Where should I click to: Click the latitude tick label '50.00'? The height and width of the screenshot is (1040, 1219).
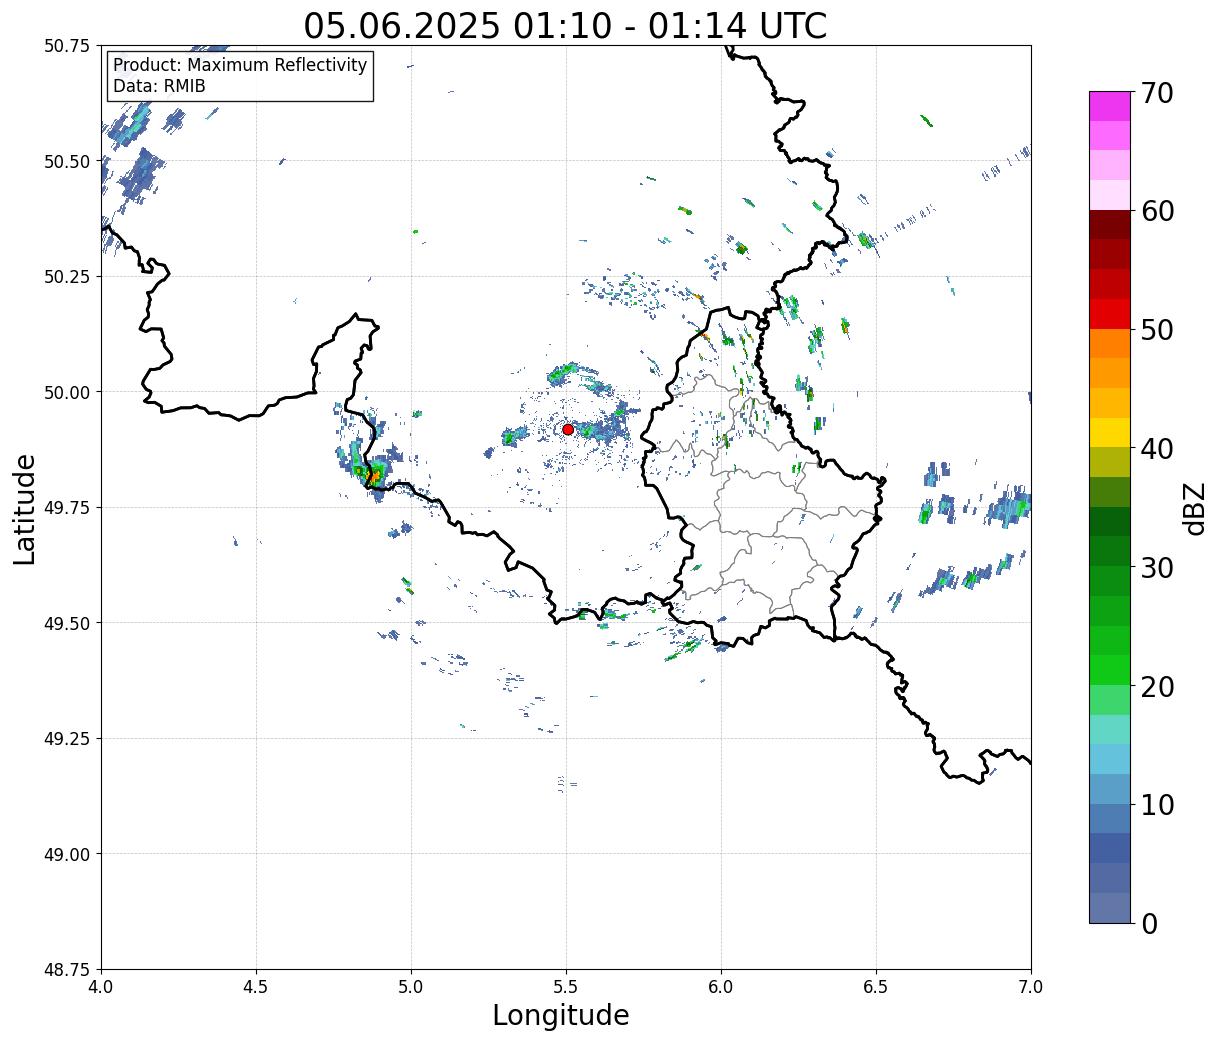pyautogui.click(x=67, y=392)
